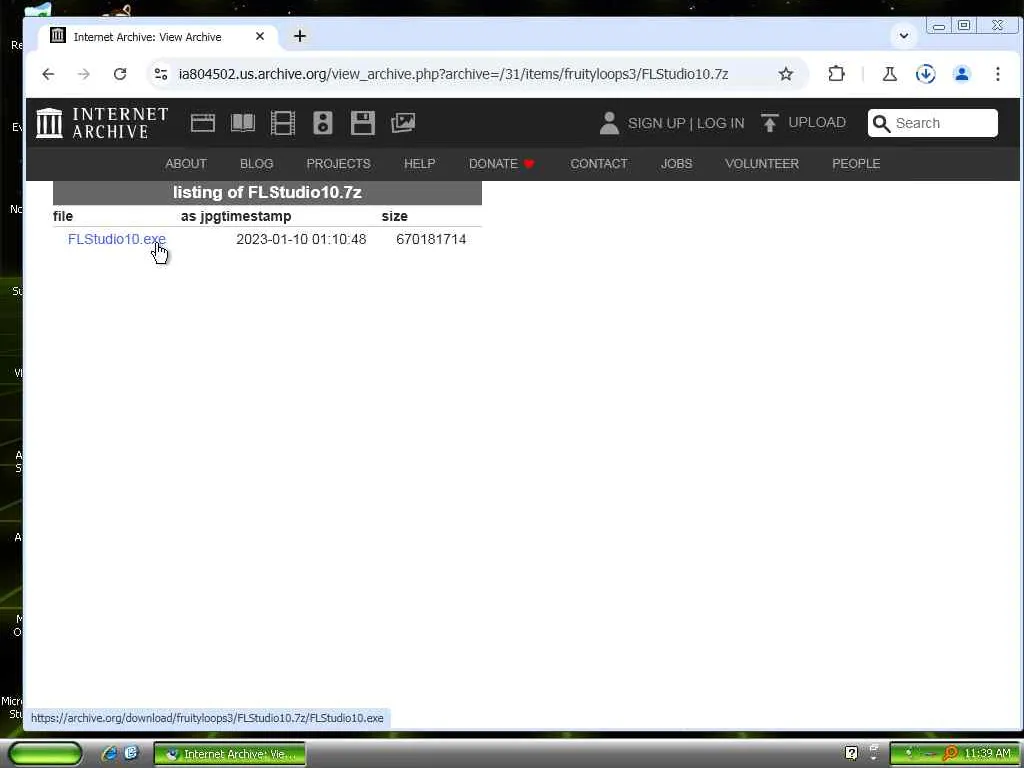Open Texts book icon

click(x=243, y=123)
